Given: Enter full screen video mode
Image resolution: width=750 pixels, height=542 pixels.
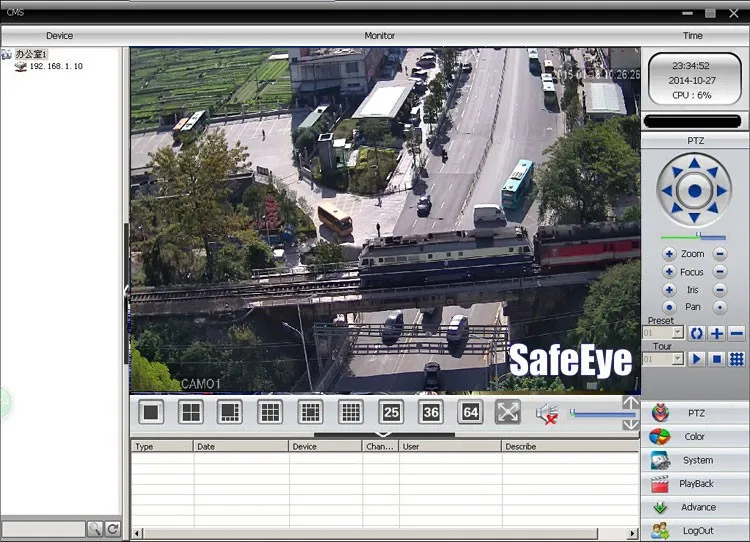Looking at the screenshot, I should pyautogui.click(x=507, y=412).
